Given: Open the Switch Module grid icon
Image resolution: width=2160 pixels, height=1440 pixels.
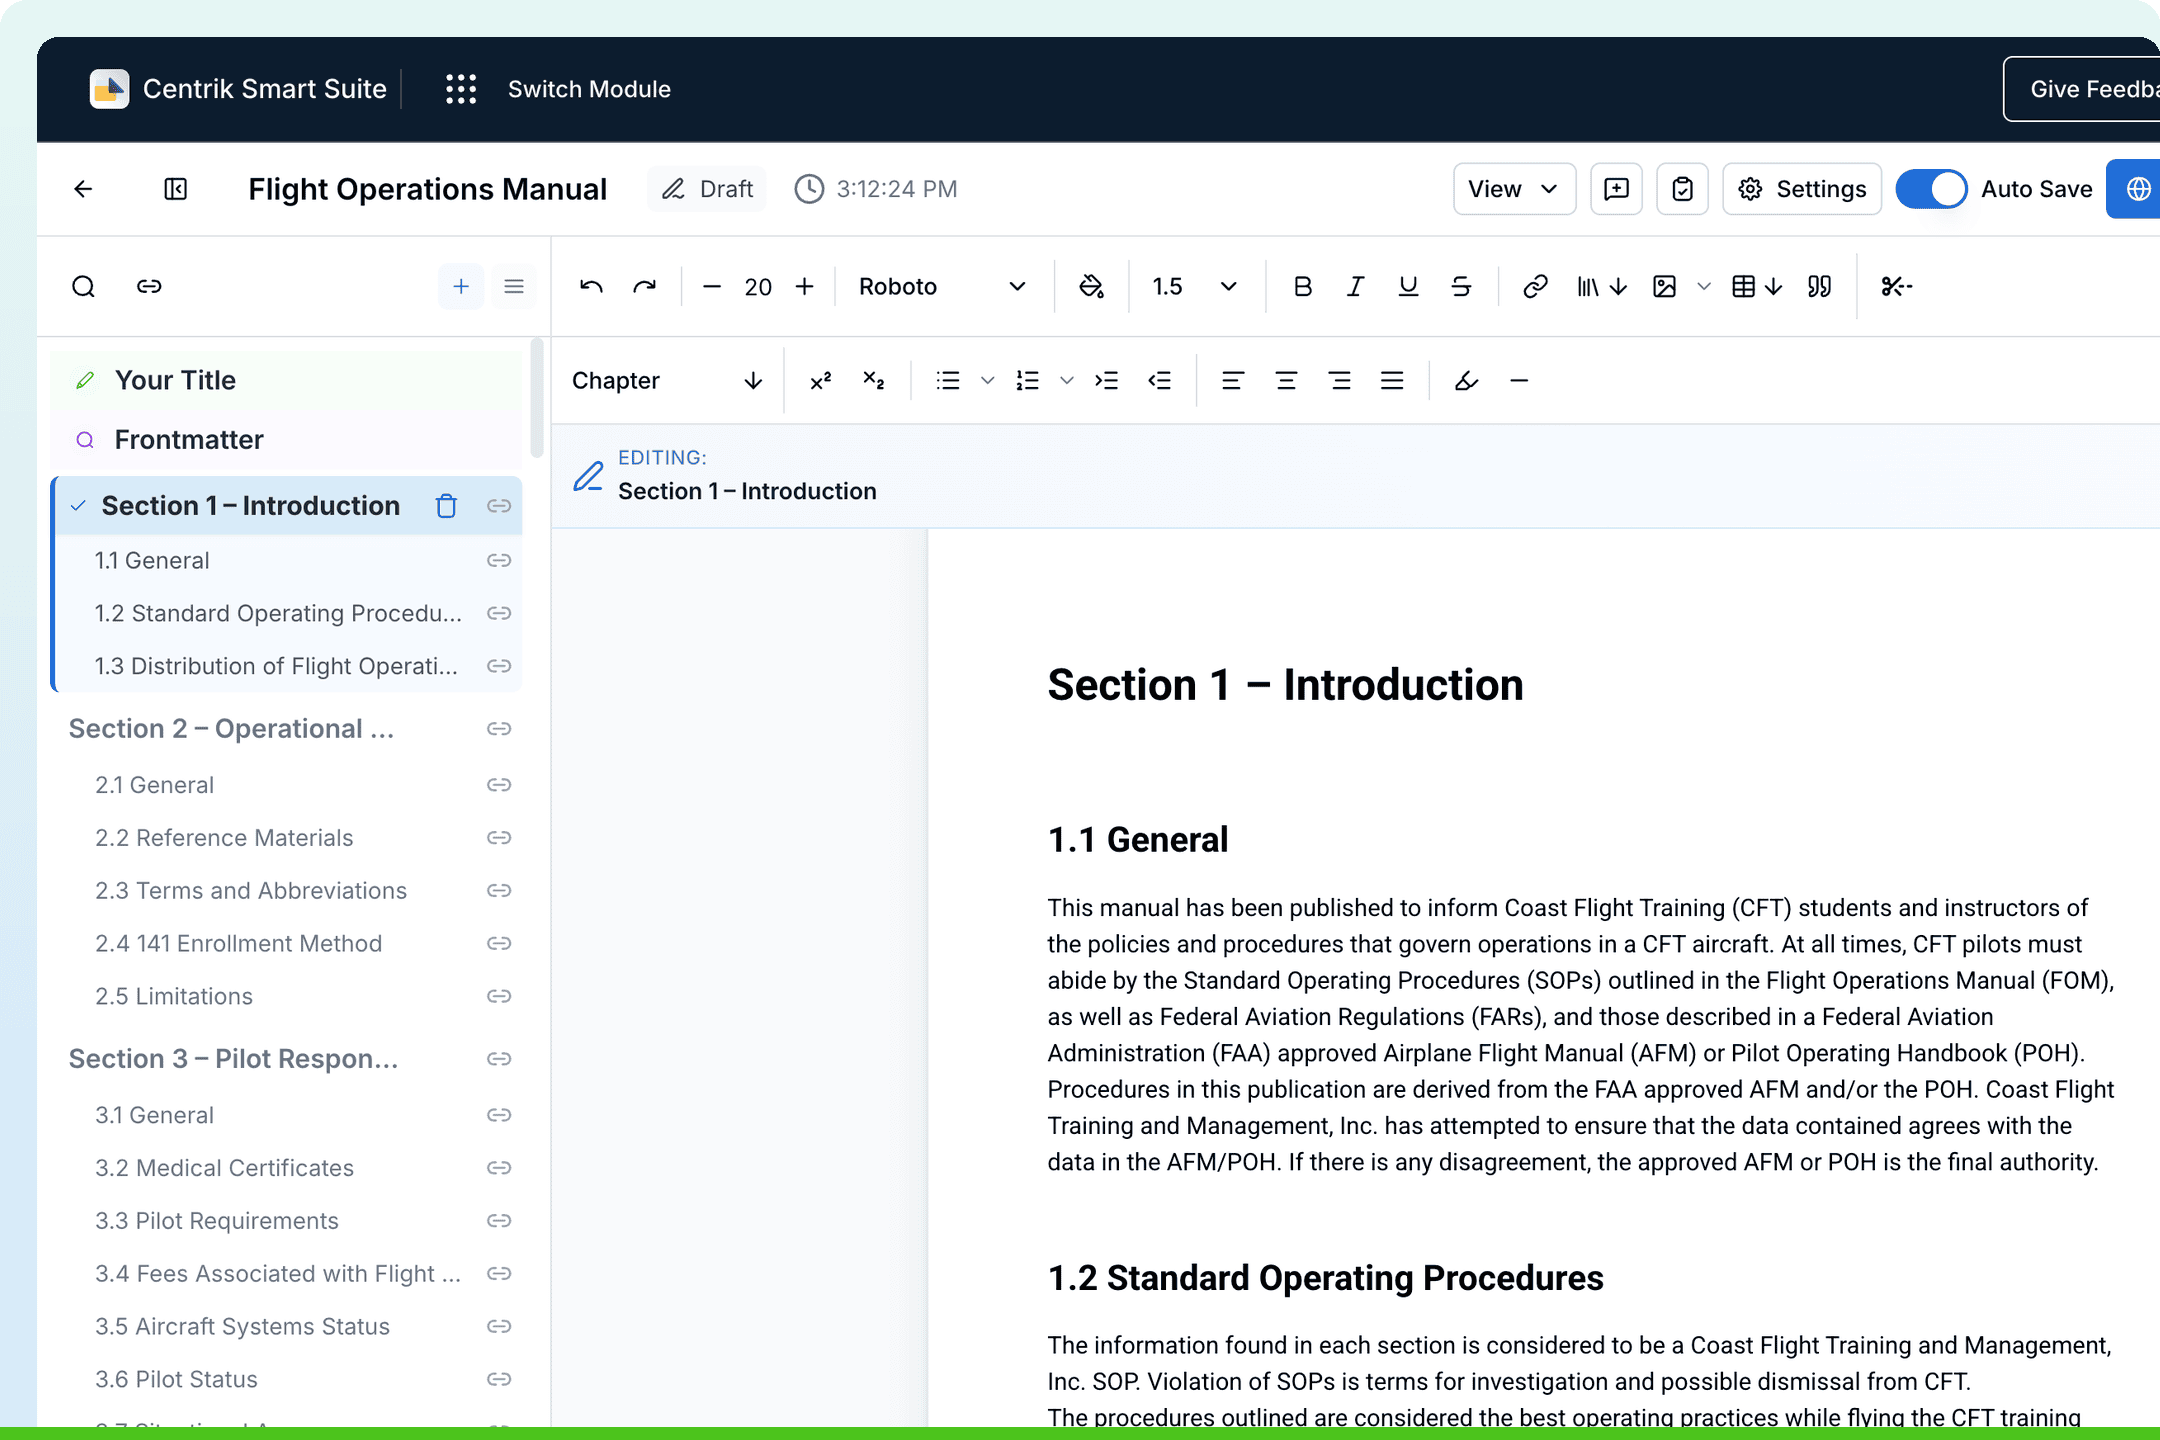Looking at the screenshot, I should (461, 89).
